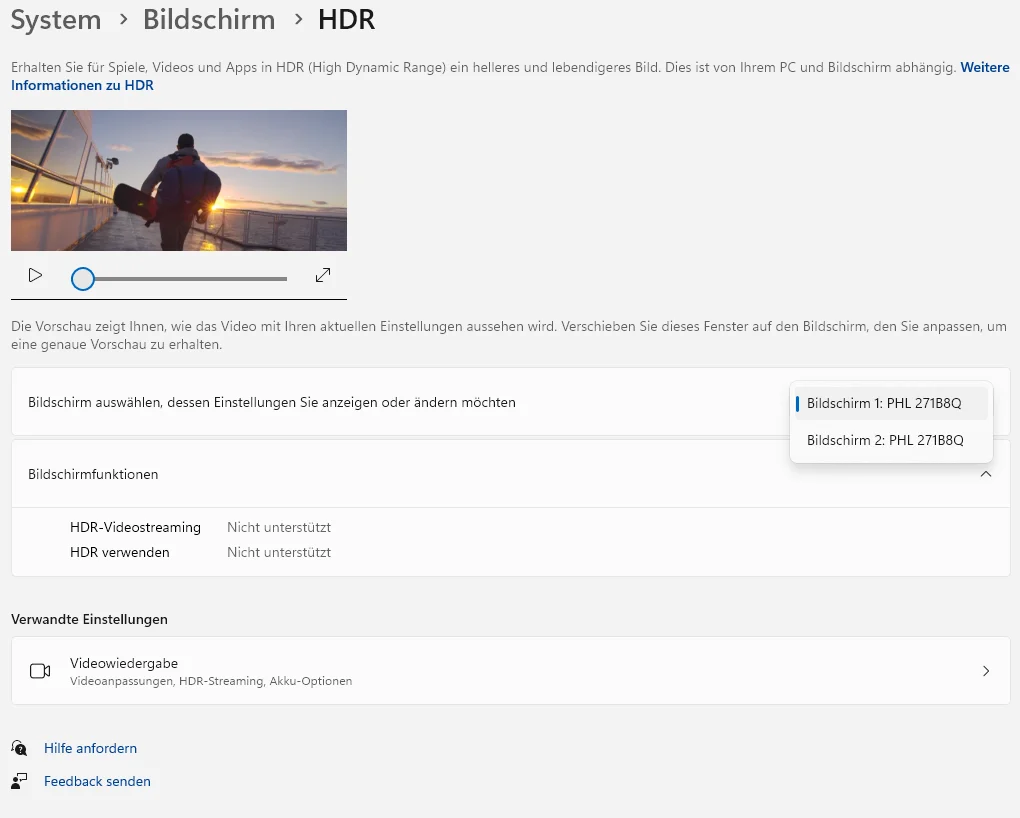Click Videoanpassungen, HDR-Streaming, Akku-Optionen subtitle

click(x=211, y=681)
